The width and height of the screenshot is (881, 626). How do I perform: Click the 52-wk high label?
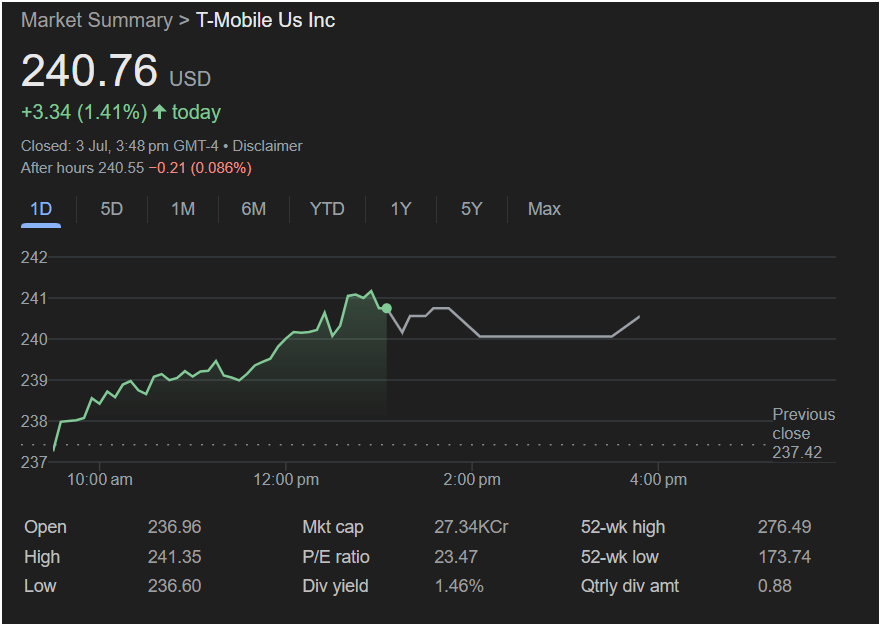pos(623,527)
